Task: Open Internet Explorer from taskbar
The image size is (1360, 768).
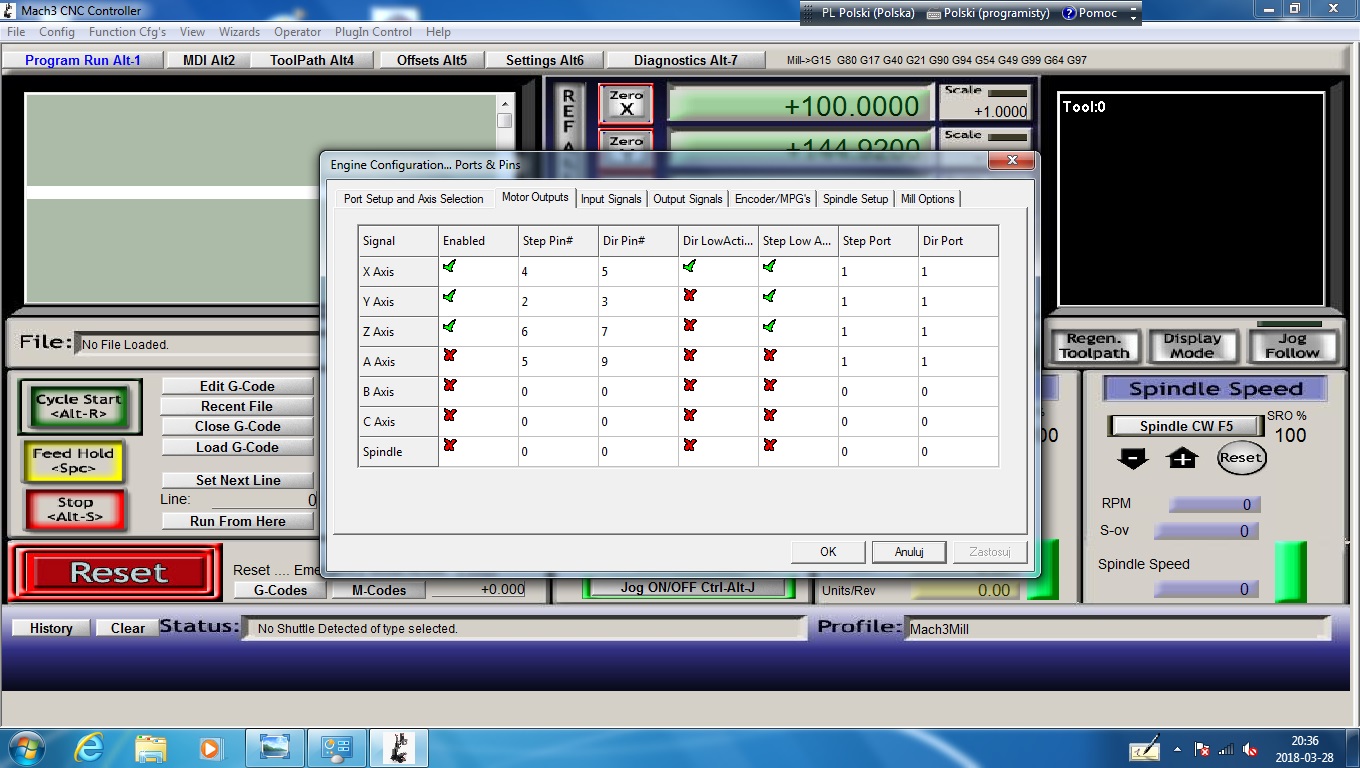Action: (x=89, y=747)
